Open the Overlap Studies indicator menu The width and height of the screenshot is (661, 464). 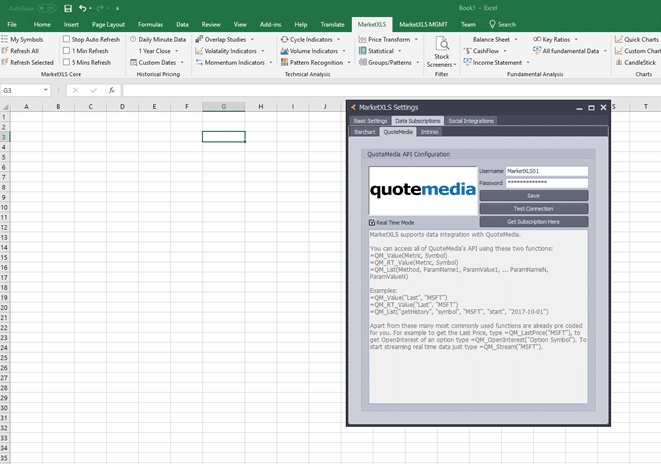click(x=225, y=39)
